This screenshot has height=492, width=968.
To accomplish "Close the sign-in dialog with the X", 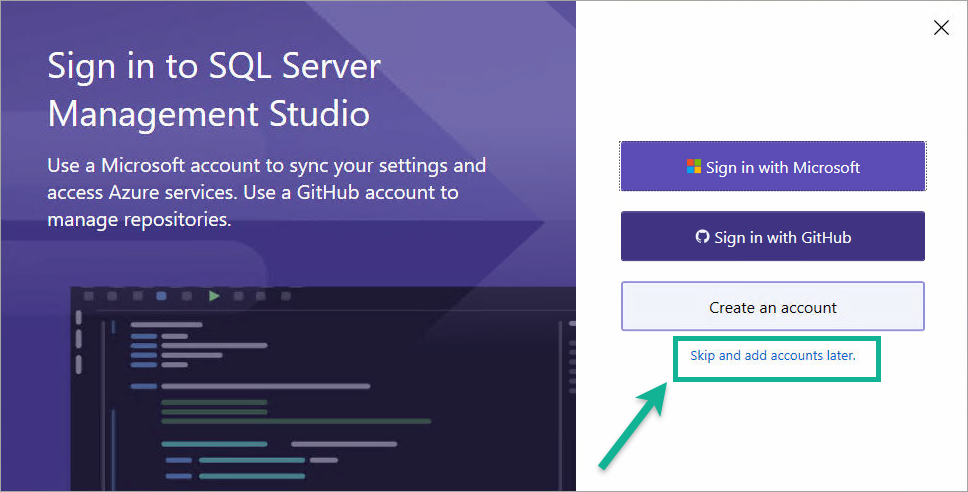I will point(941,28).
